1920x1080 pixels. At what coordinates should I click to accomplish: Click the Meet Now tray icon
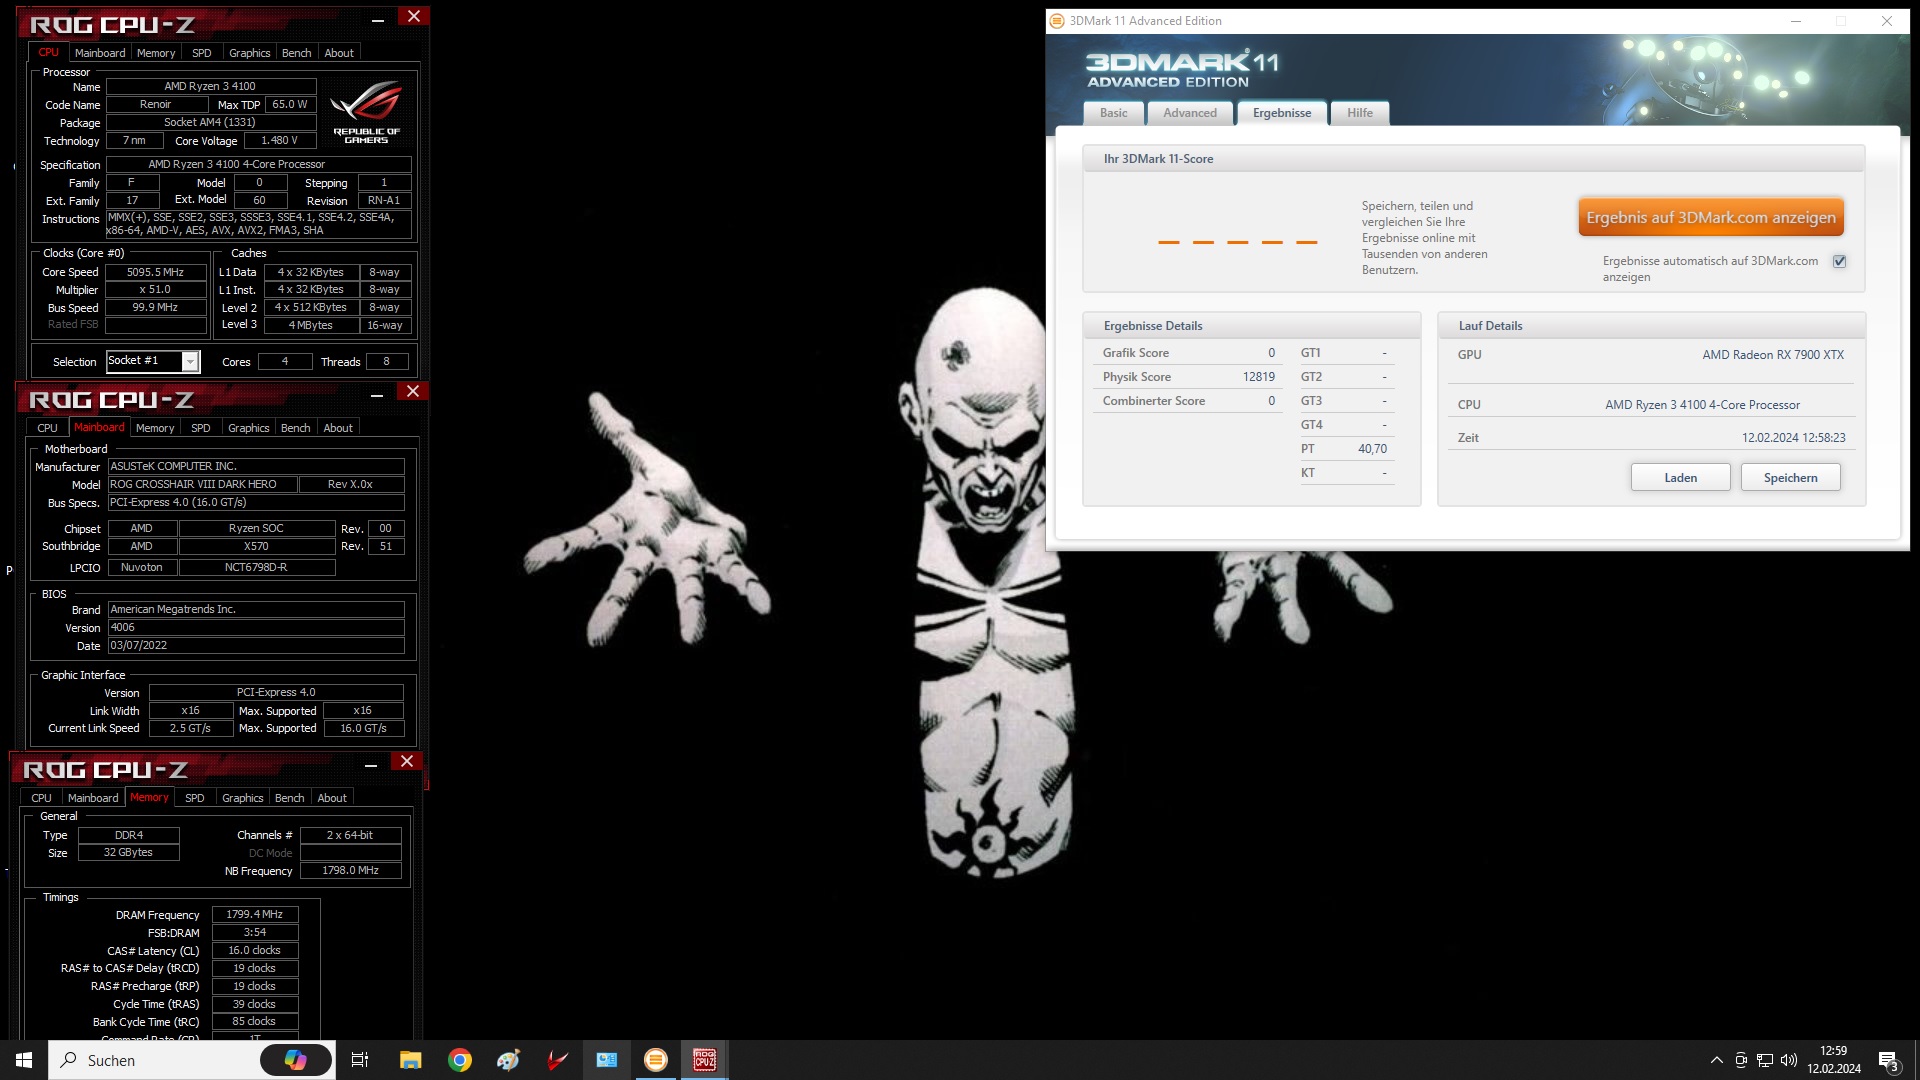tap(1741, 1060)
